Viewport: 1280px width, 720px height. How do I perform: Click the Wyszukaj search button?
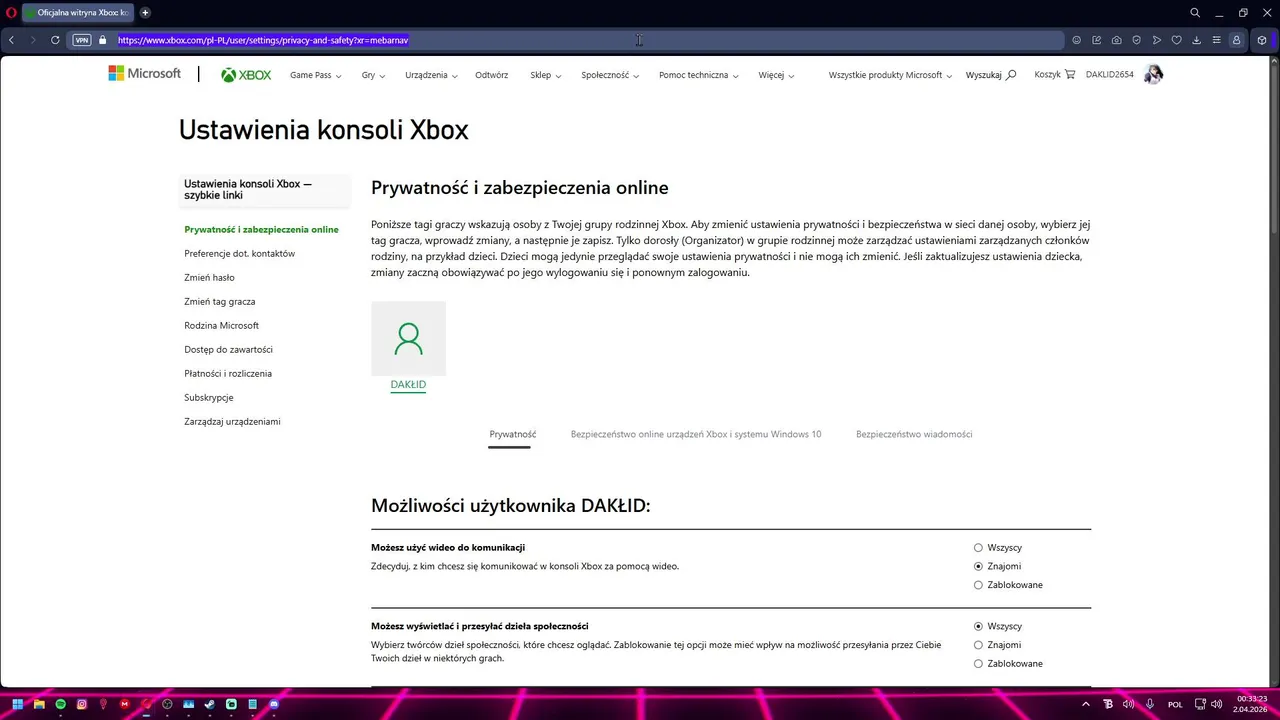(x=991, y=75)
